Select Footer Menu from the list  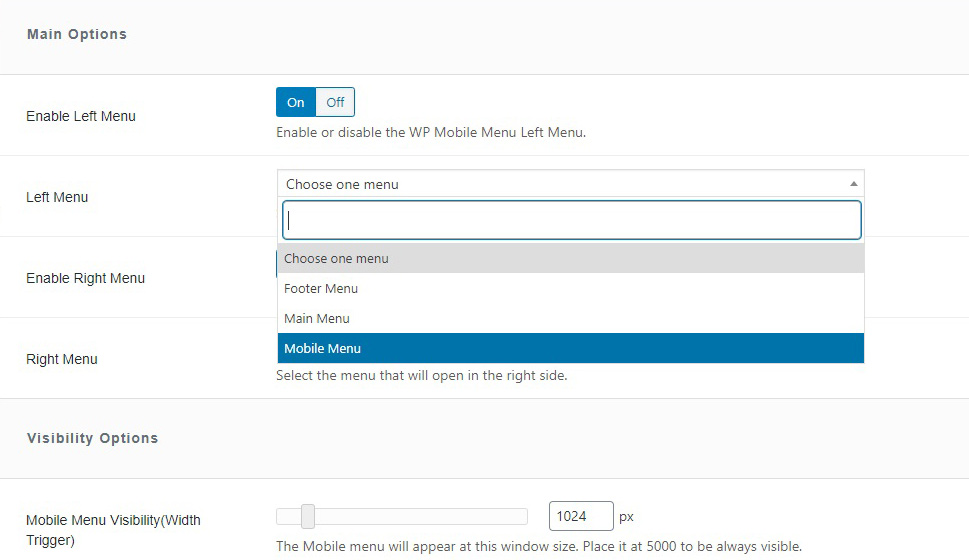click(570, 288)
